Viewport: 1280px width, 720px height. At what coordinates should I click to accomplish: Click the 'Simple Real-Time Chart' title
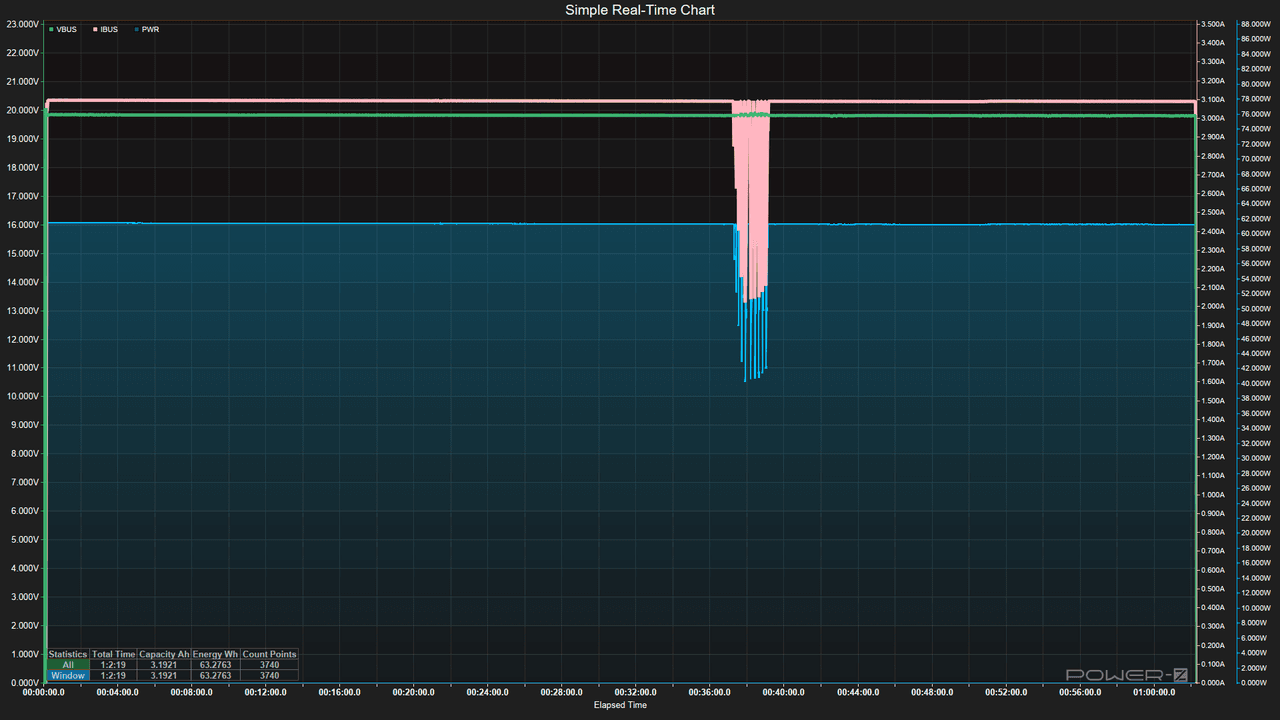[640, 10]
